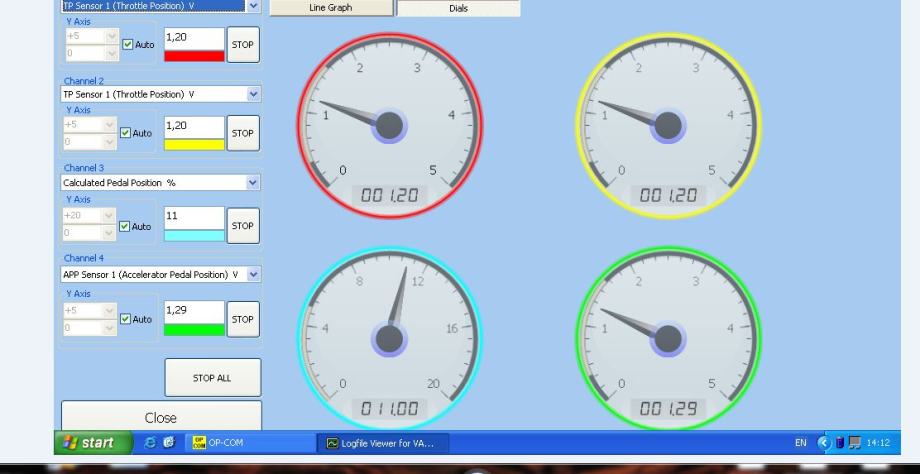The width and height of the screenshot is (920, 474).
Task: Open top channel Y Axis +5 maximum dropdown
Action: (x=112, y=36)
